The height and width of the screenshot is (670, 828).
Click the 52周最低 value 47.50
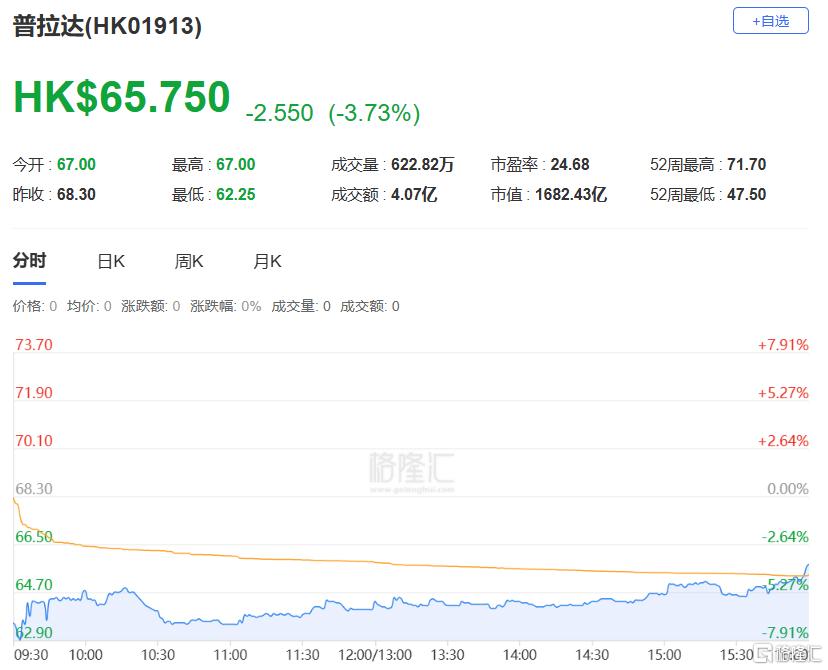point(746,194)
